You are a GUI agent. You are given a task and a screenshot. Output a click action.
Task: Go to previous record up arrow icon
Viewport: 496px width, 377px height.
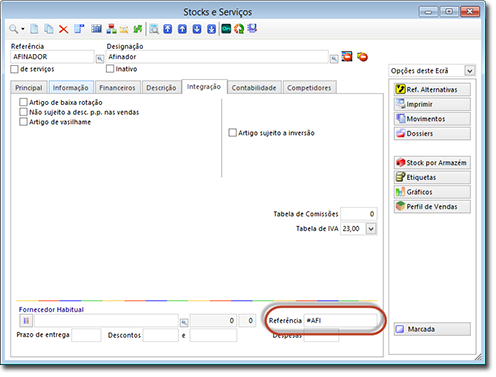[x=182, y=29]
